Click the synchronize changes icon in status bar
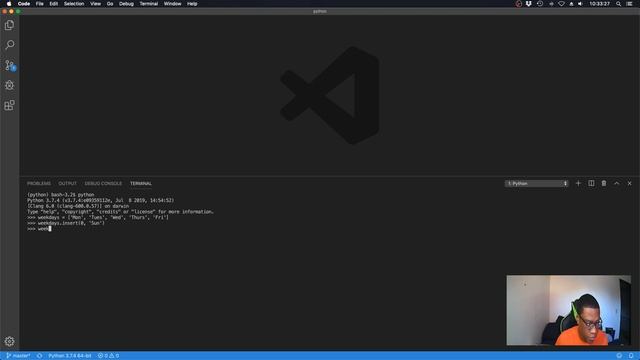This screenshot has height=360, width=640. click(40, 356)
